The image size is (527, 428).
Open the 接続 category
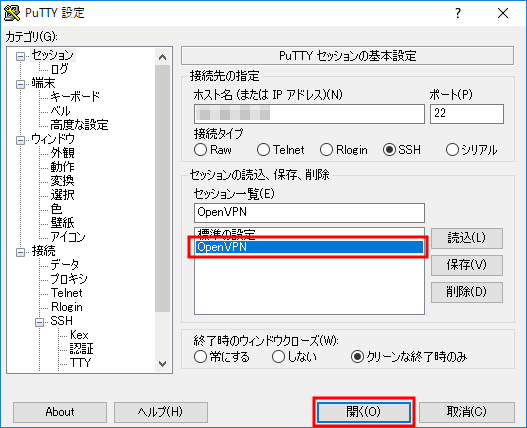click(43, 251)
